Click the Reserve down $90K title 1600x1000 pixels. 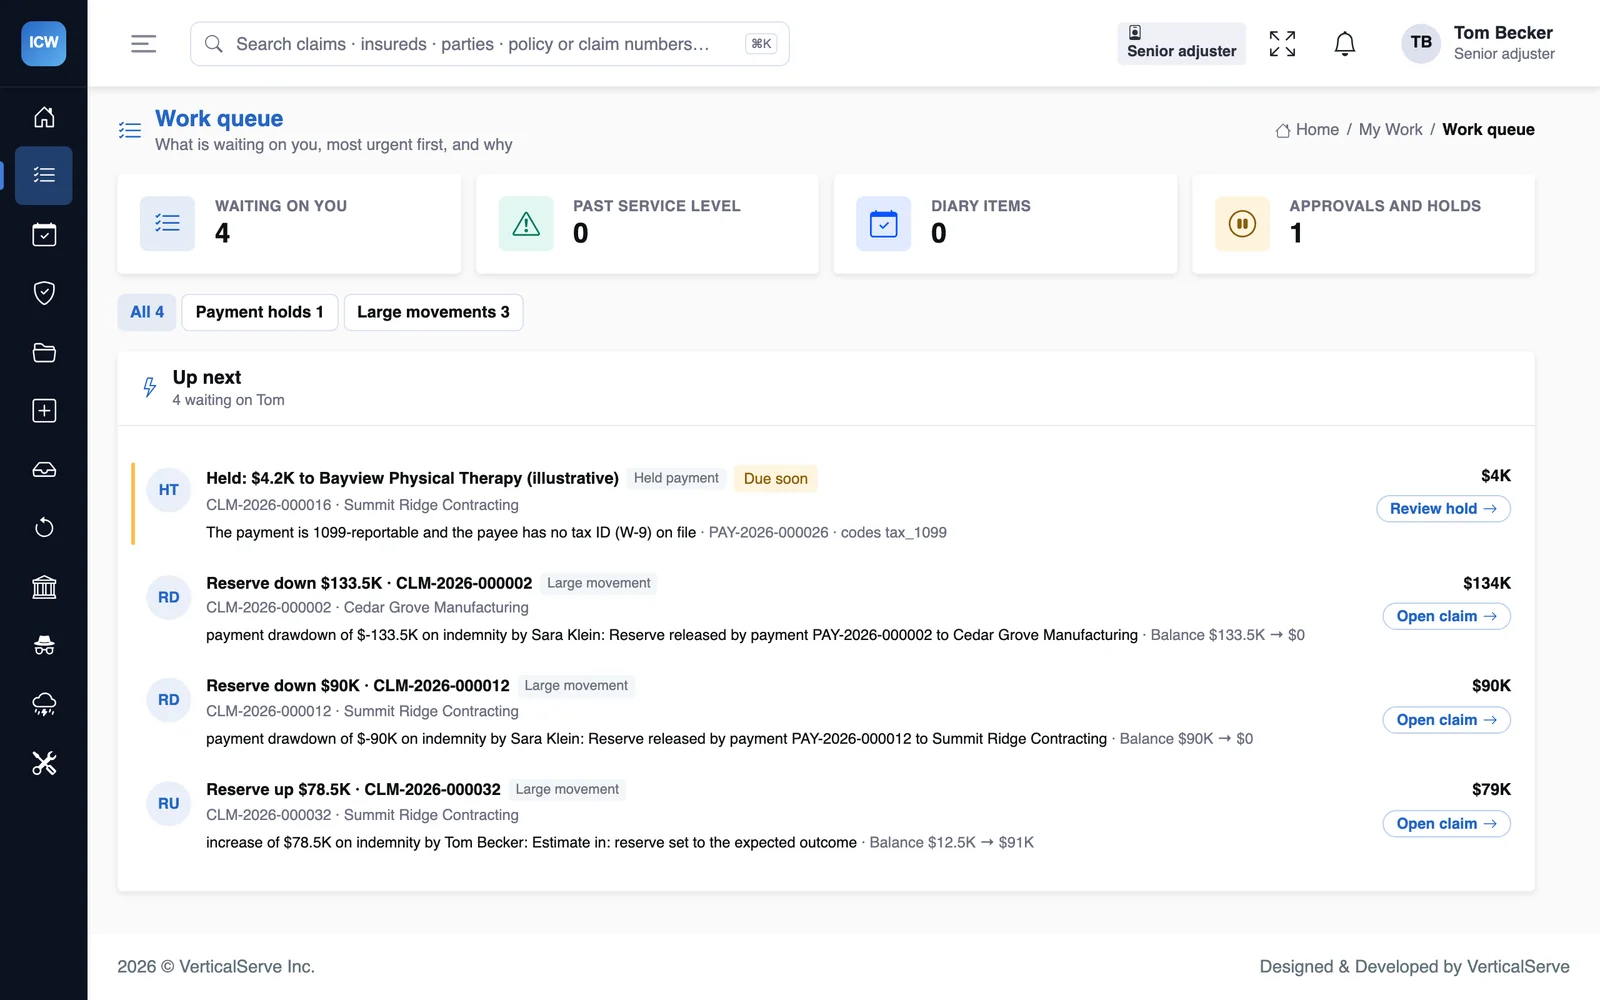pyautogui.click(x=358, y=686)
